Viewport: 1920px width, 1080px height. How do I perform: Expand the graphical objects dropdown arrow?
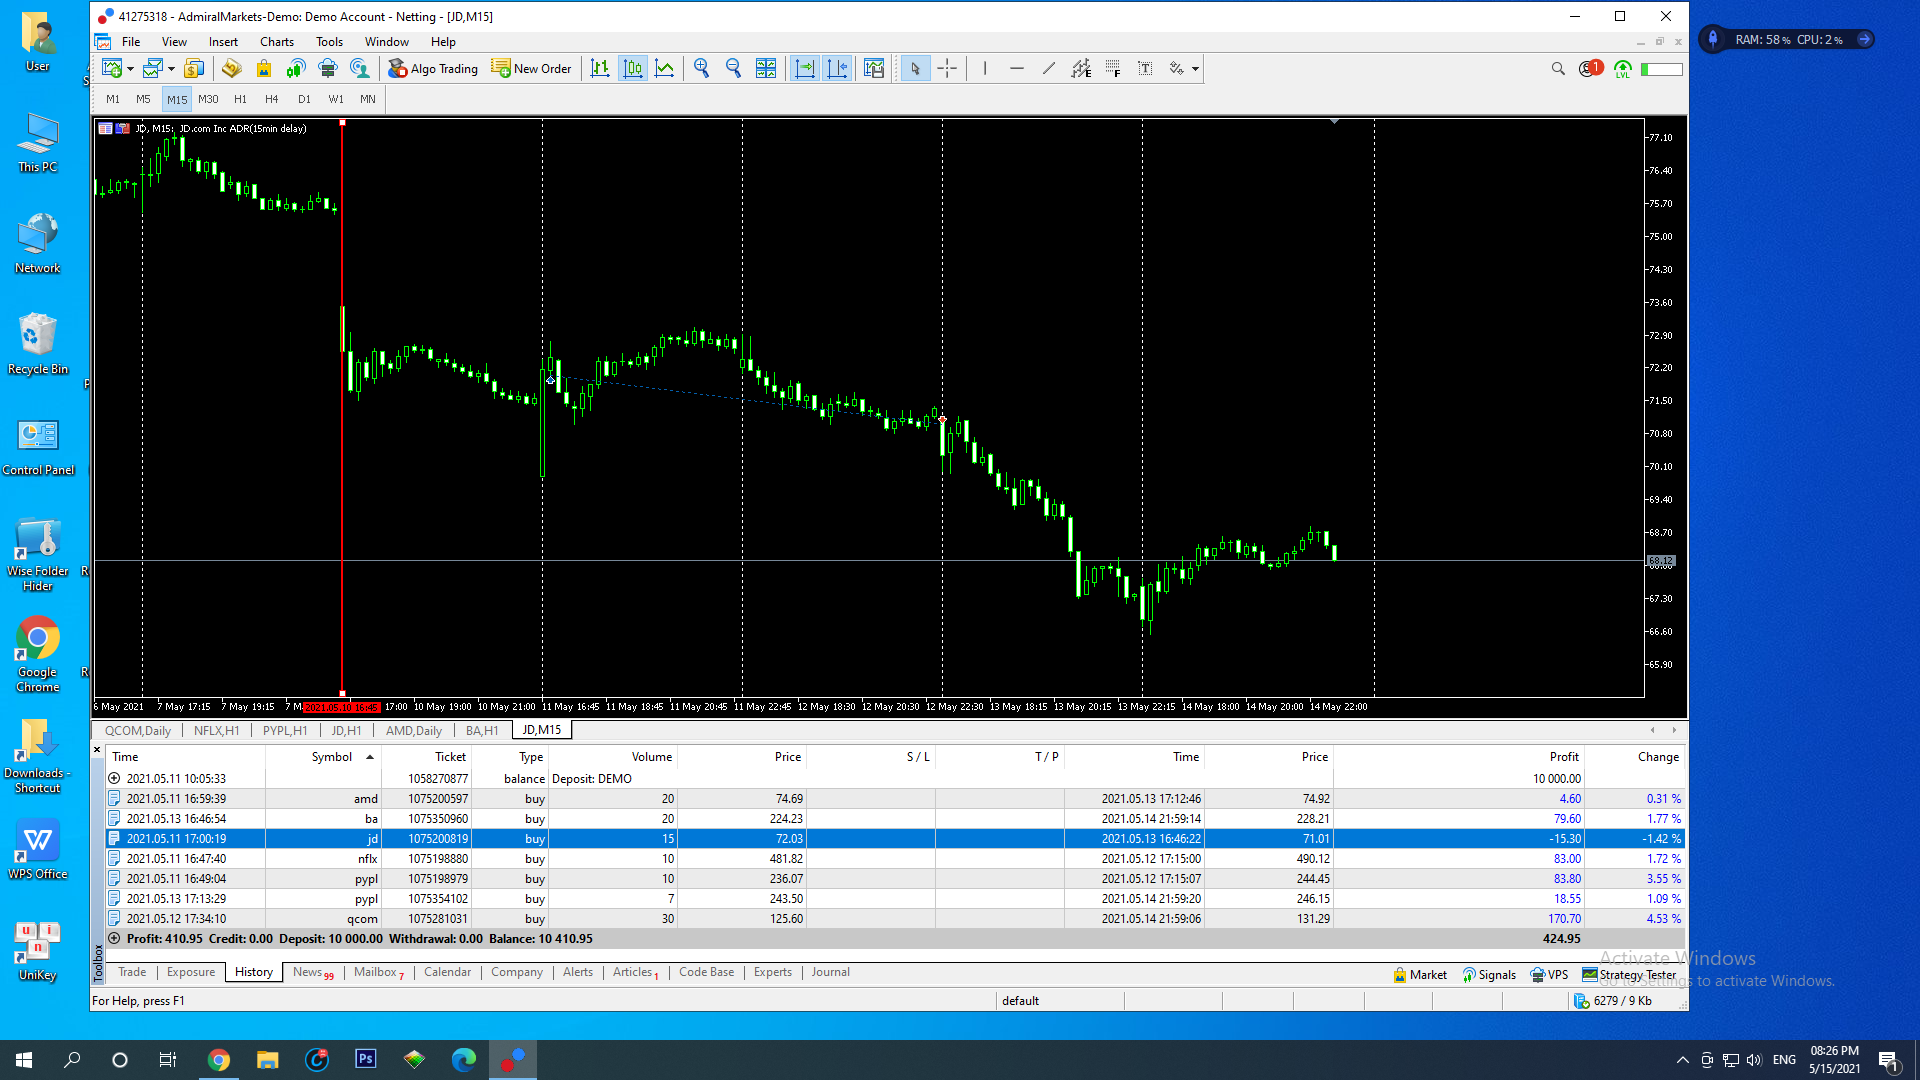(x=1195, y=69)
